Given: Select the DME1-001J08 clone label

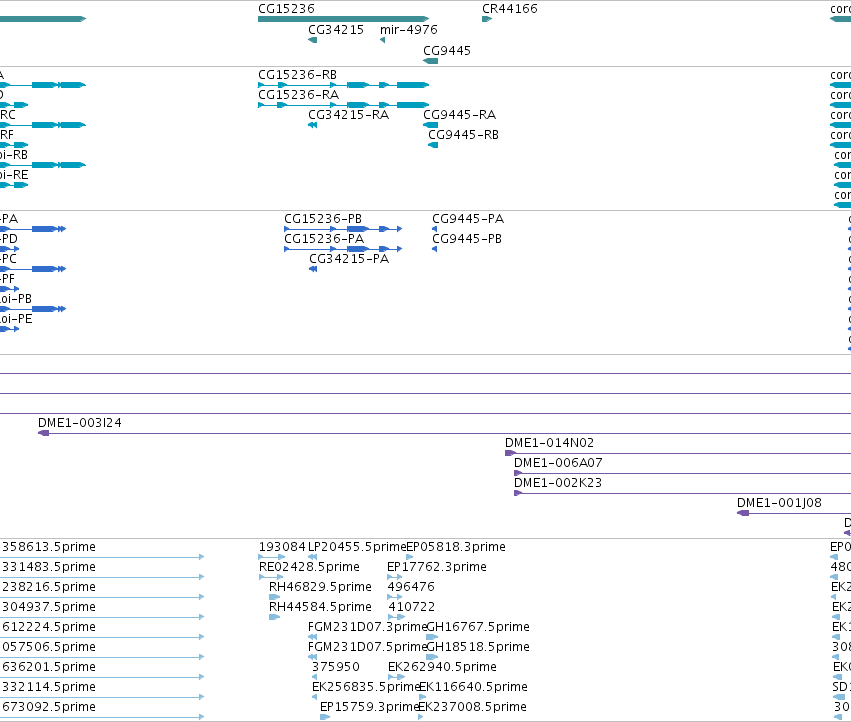Looking at the screenshot, I should click(779, 503).
